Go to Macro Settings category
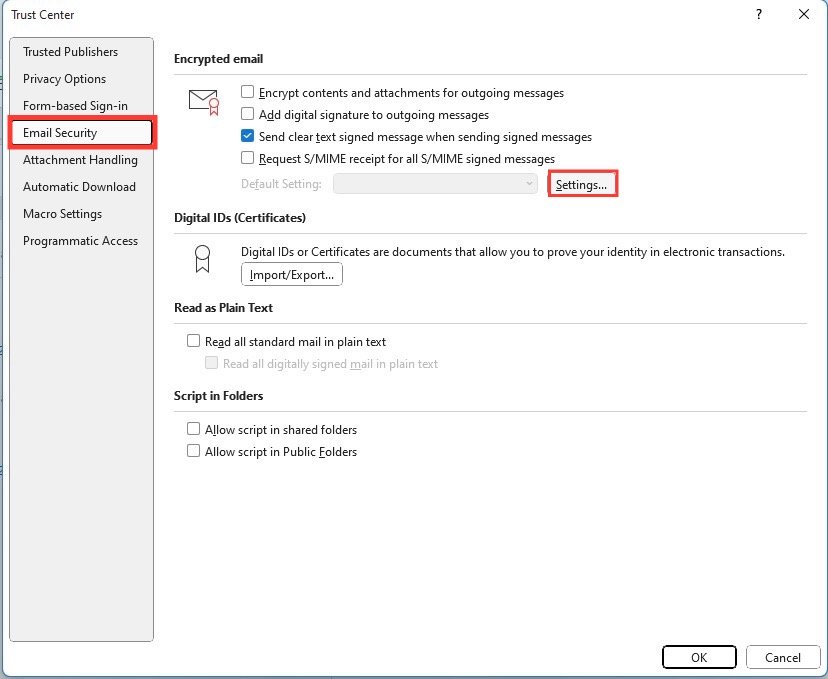The image size is (828, 679). pos(62,214)
